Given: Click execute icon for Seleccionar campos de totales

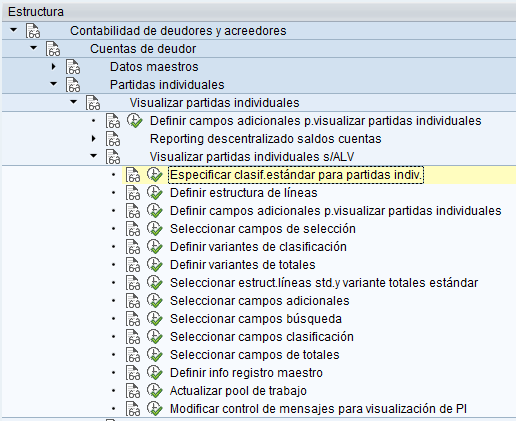Looking at the screenshot, I should coord(155,355).
